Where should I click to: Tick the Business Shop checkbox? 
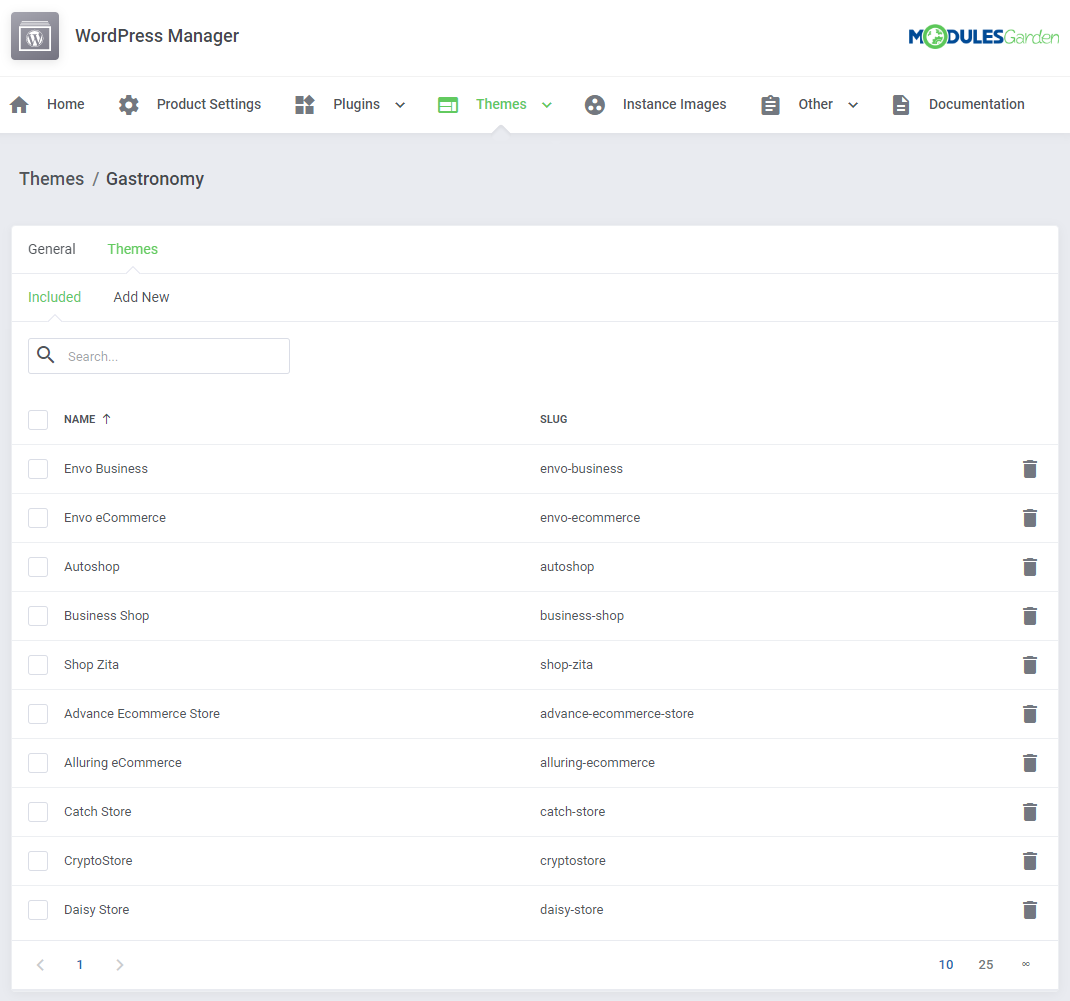38,616
